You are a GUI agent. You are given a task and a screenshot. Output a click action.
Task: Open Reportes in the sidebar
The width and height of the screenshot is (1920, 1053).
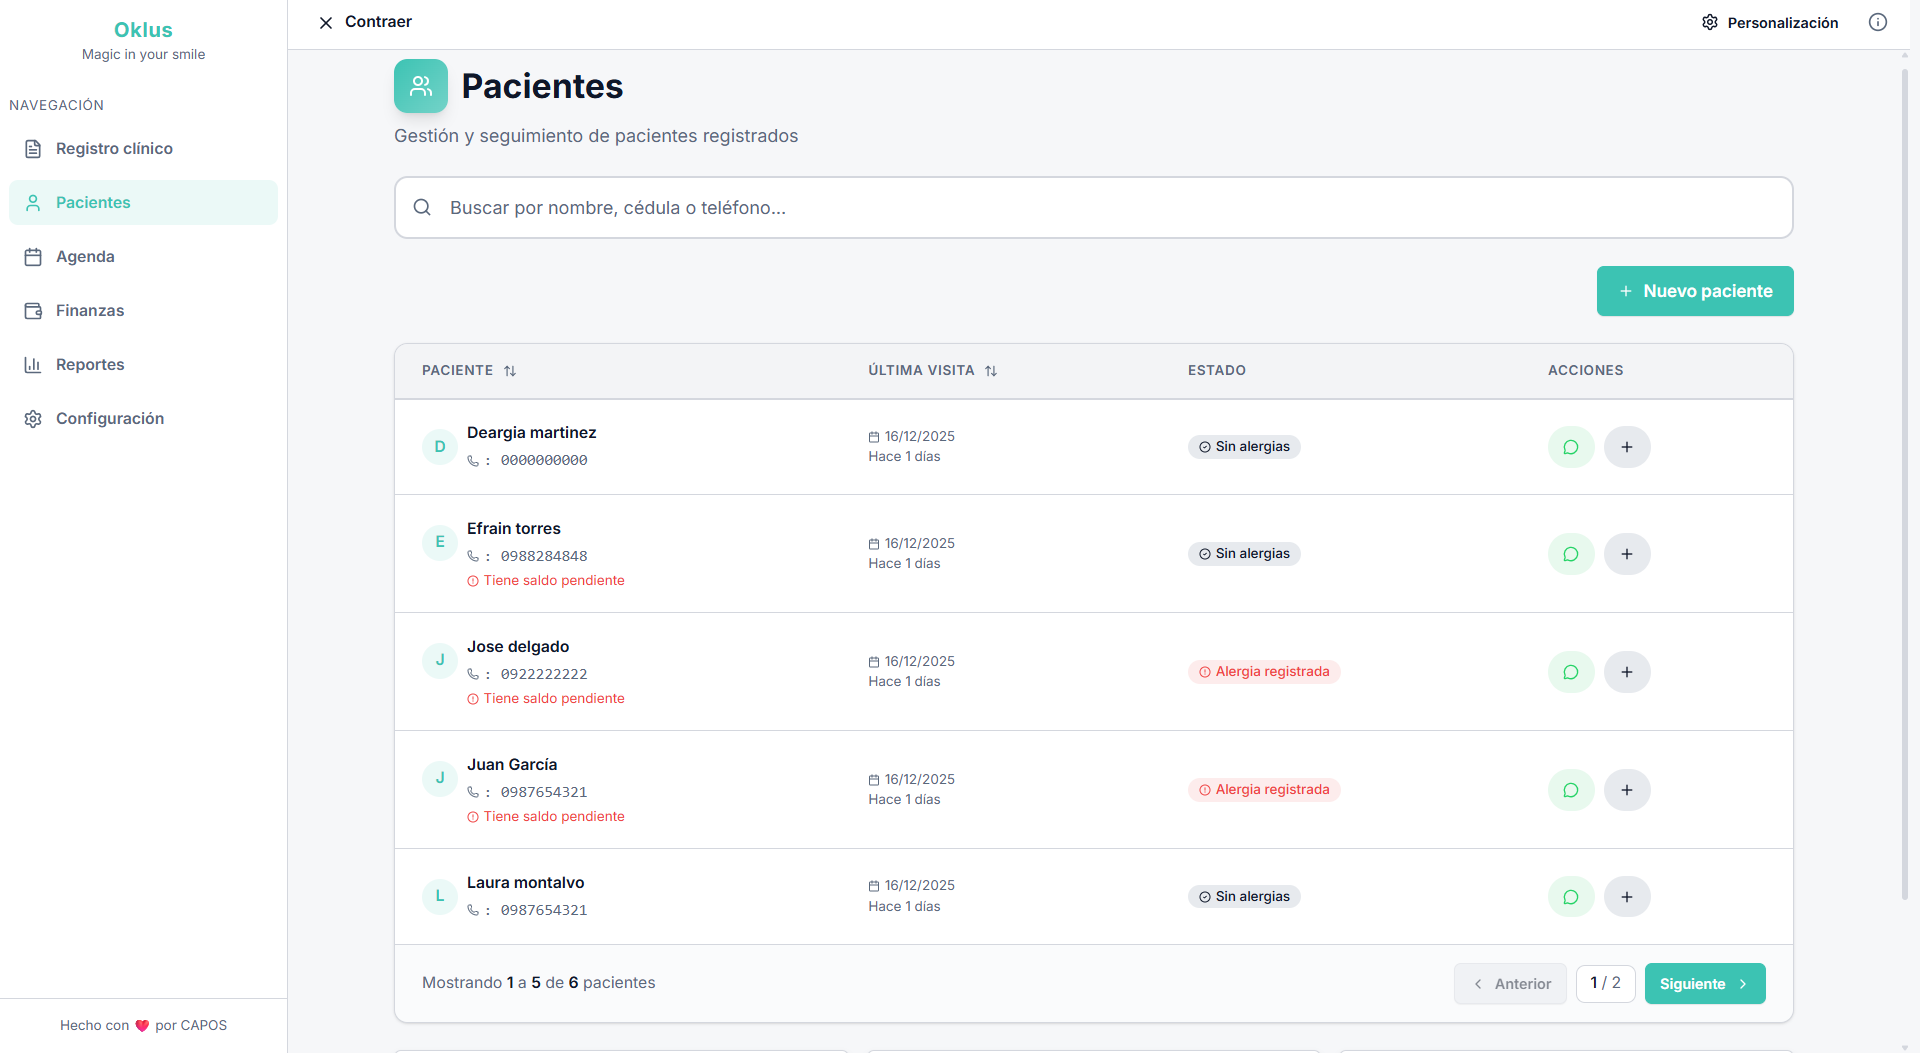[x=90, y=365]
